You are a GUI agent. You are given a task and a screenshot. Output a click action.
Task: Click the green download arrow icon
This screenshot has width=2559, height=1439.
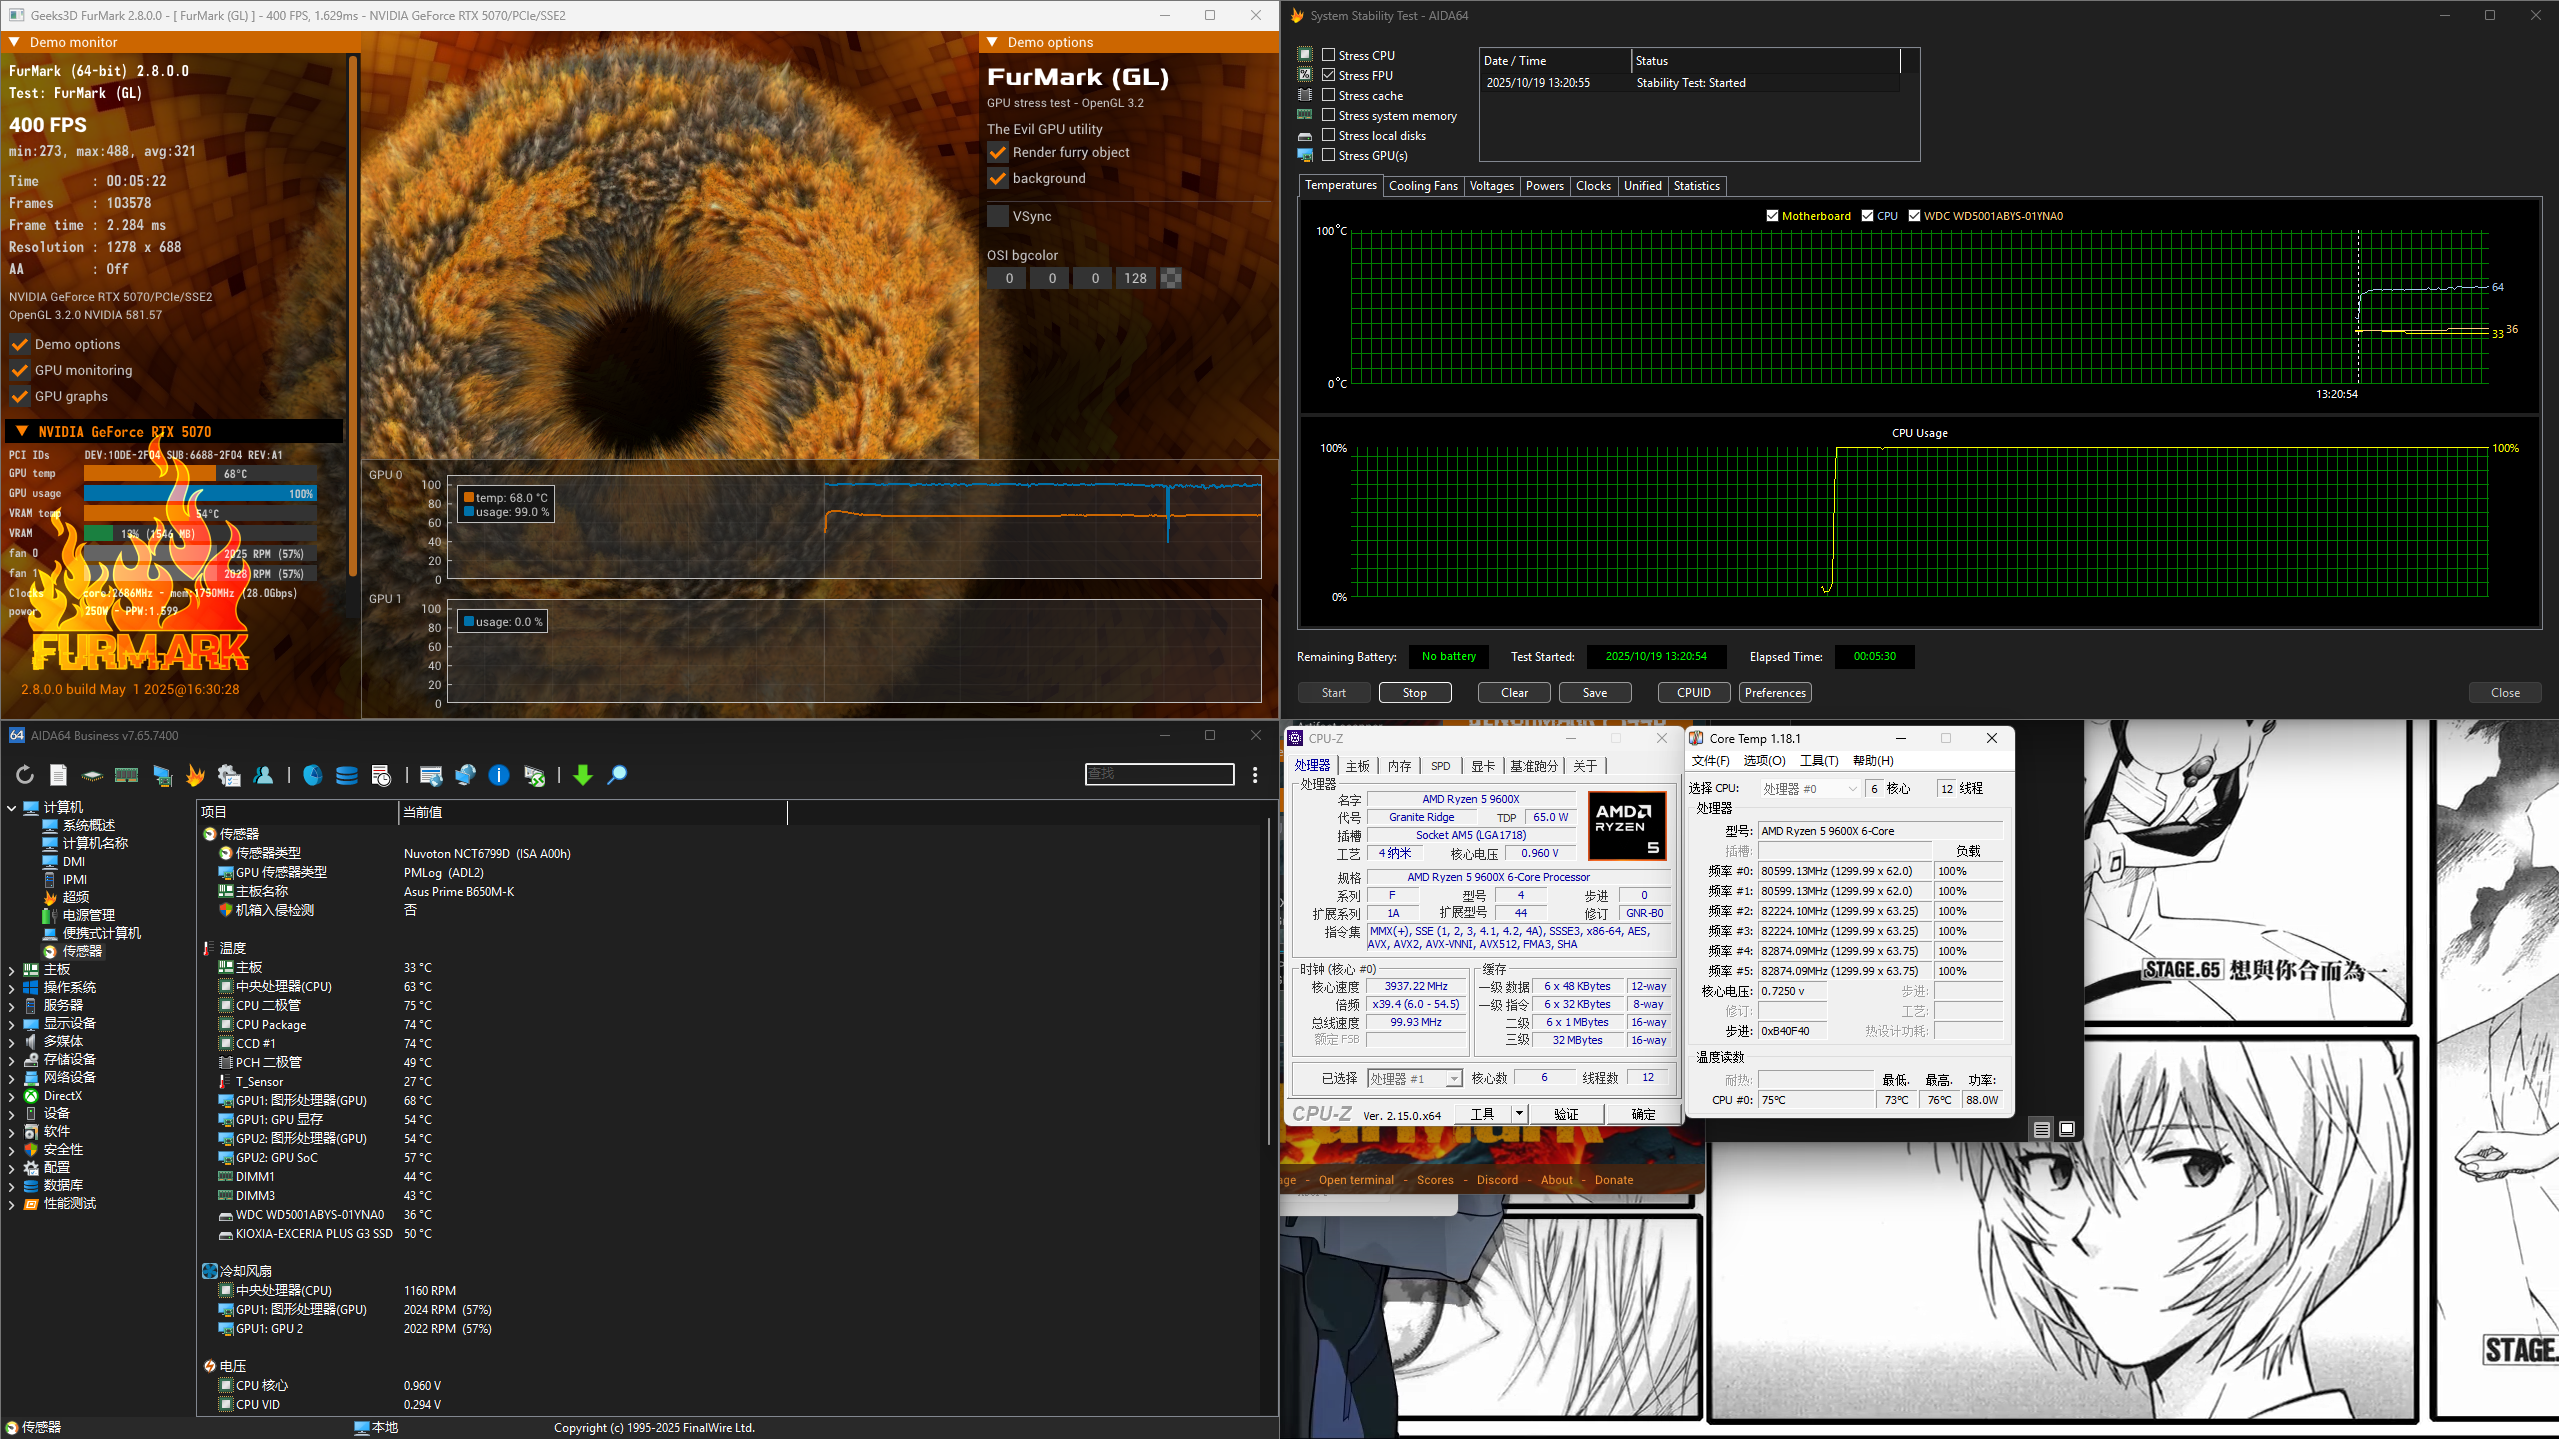click(x=583, y=775)
